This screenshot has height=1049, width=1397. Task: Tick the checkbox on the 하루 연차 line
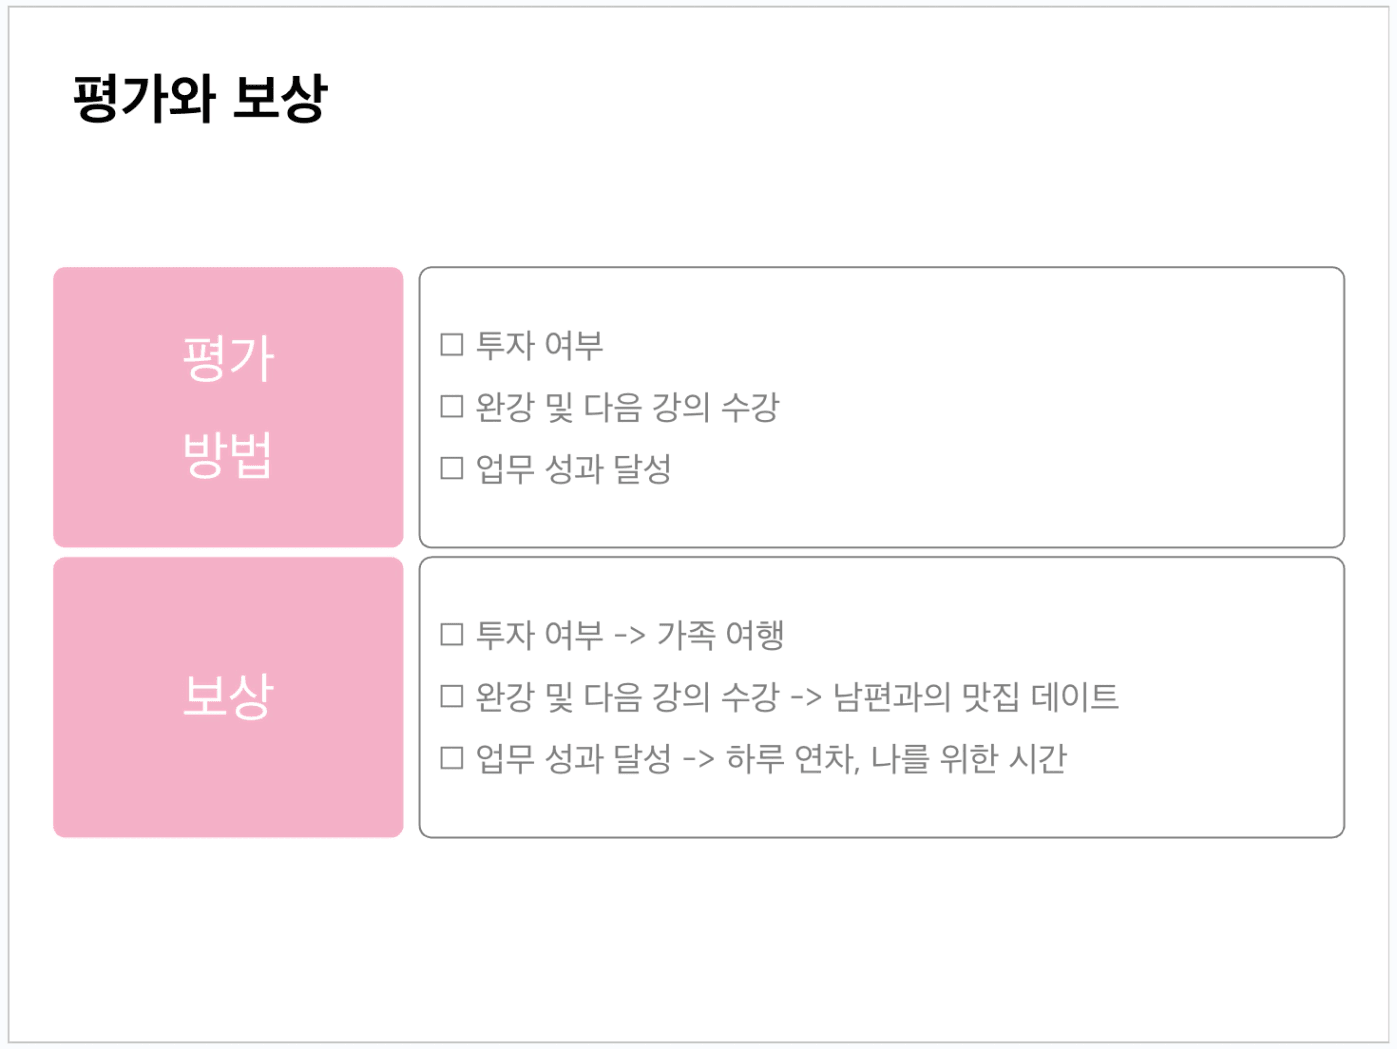pos(452,758)
